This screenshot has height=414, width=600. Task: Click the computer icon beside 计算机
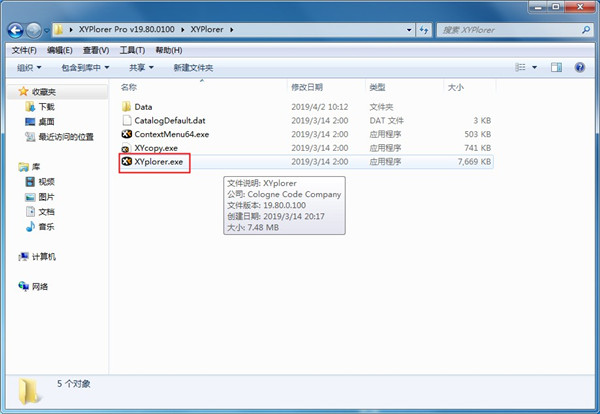pos(23,256)
